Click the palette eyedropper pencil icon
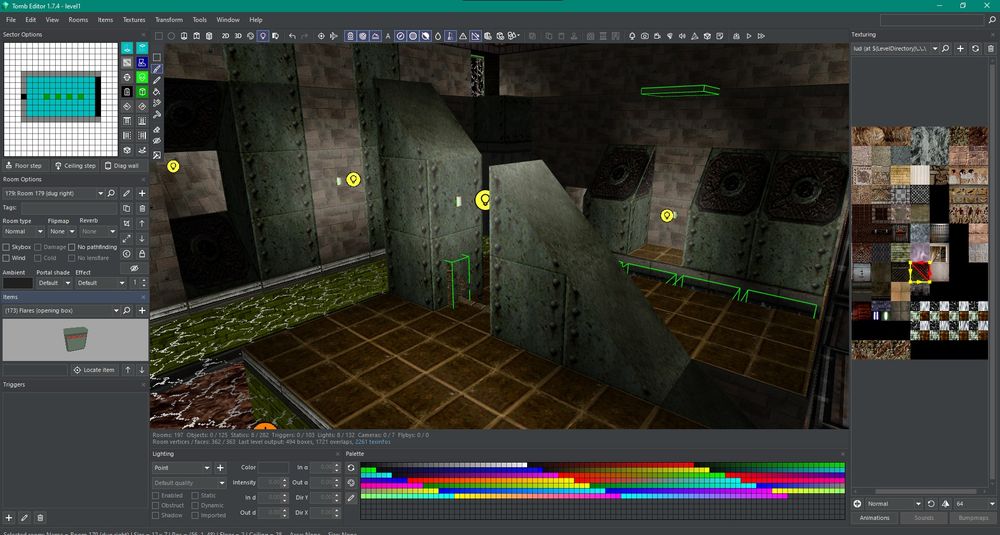Image resolution: width=1000 pixels, height=535 pixels. pos(351,498)
